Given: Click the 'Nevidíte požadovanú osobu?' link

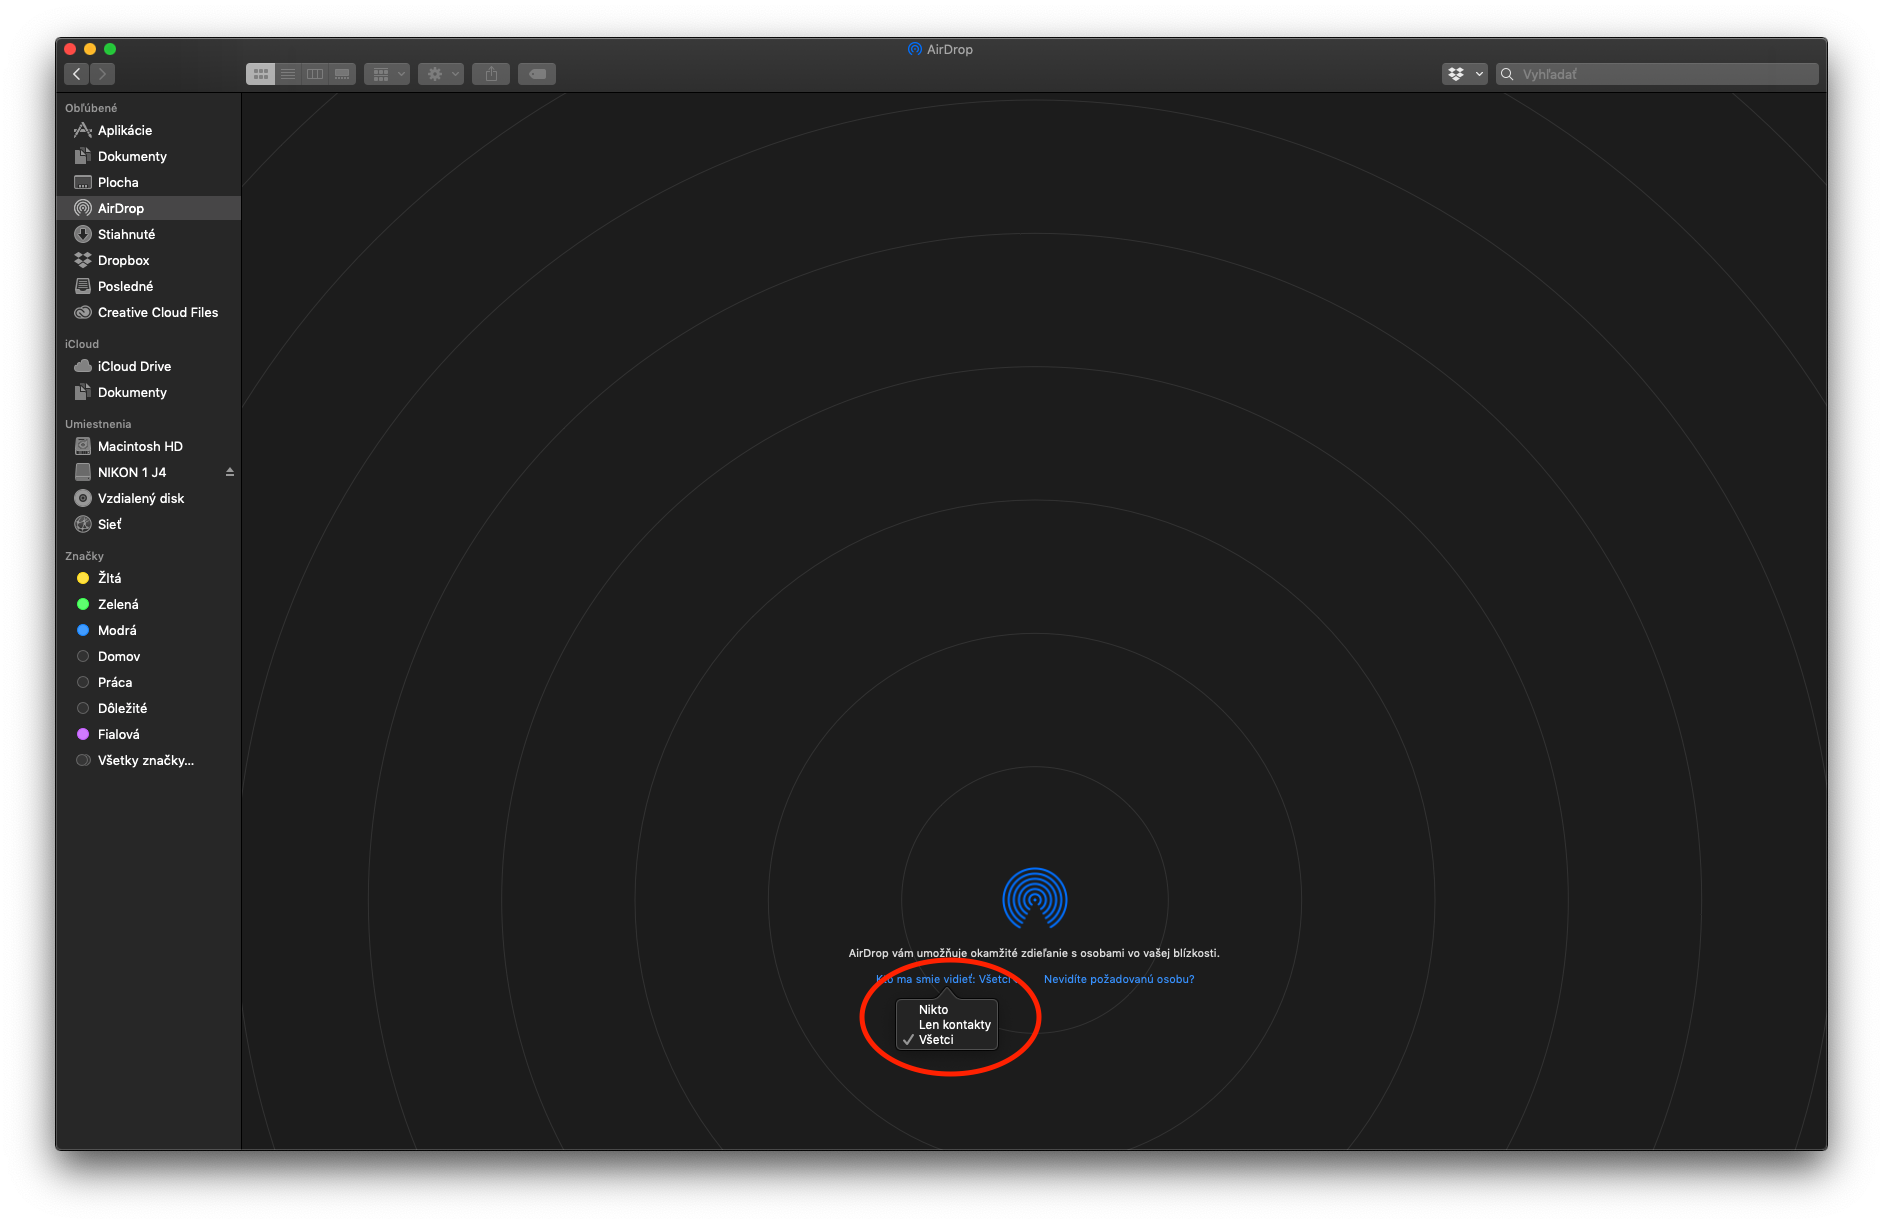Looking at the screenshot, I should click(1119, 979).
